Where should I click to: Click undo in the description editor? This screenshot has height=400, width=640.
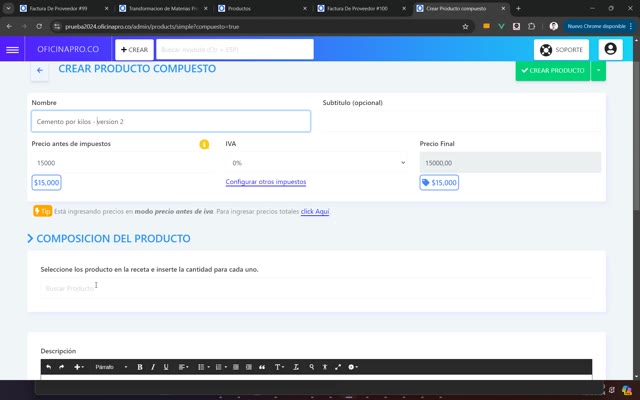[49, 367]
